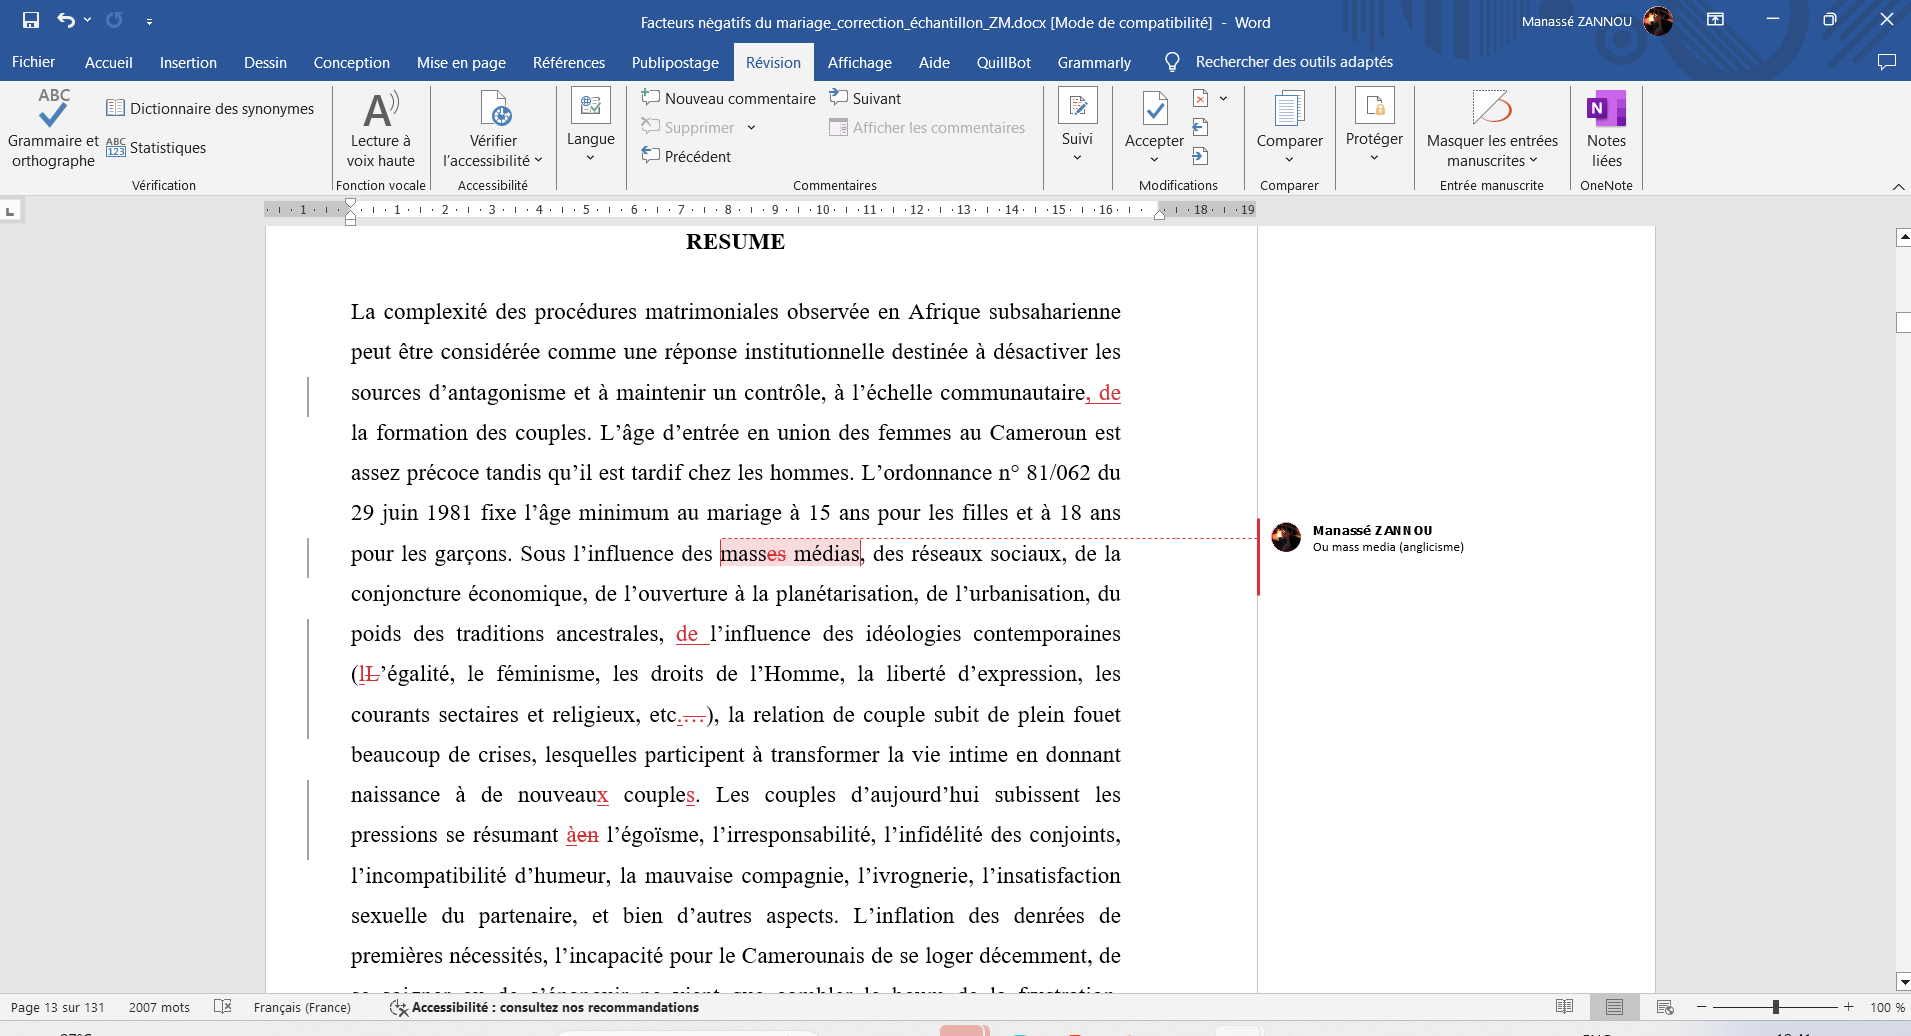Open Grammaire et orthographe check
This screenshot has width=1911, height=1036.
[x=53, y=128]
